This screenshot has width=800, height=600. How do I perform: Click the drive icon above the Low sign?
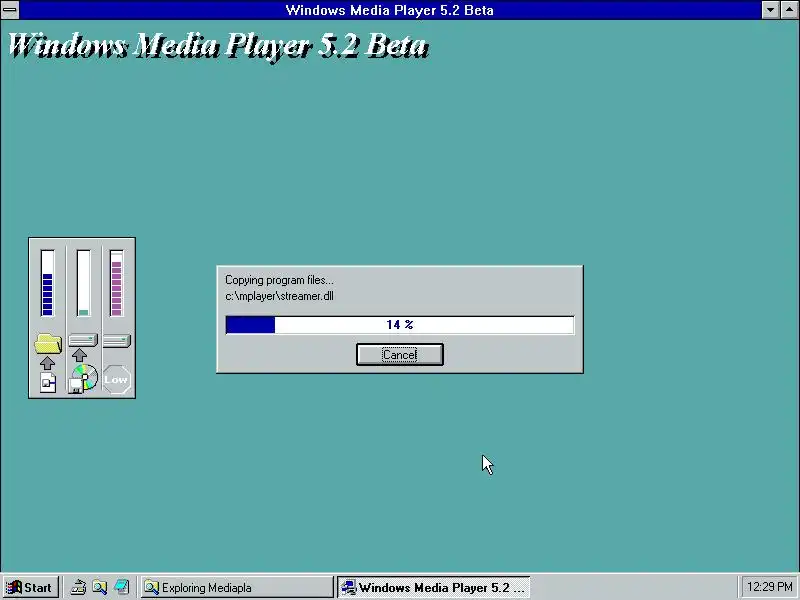pyautogui.click(x=117, y=341)
